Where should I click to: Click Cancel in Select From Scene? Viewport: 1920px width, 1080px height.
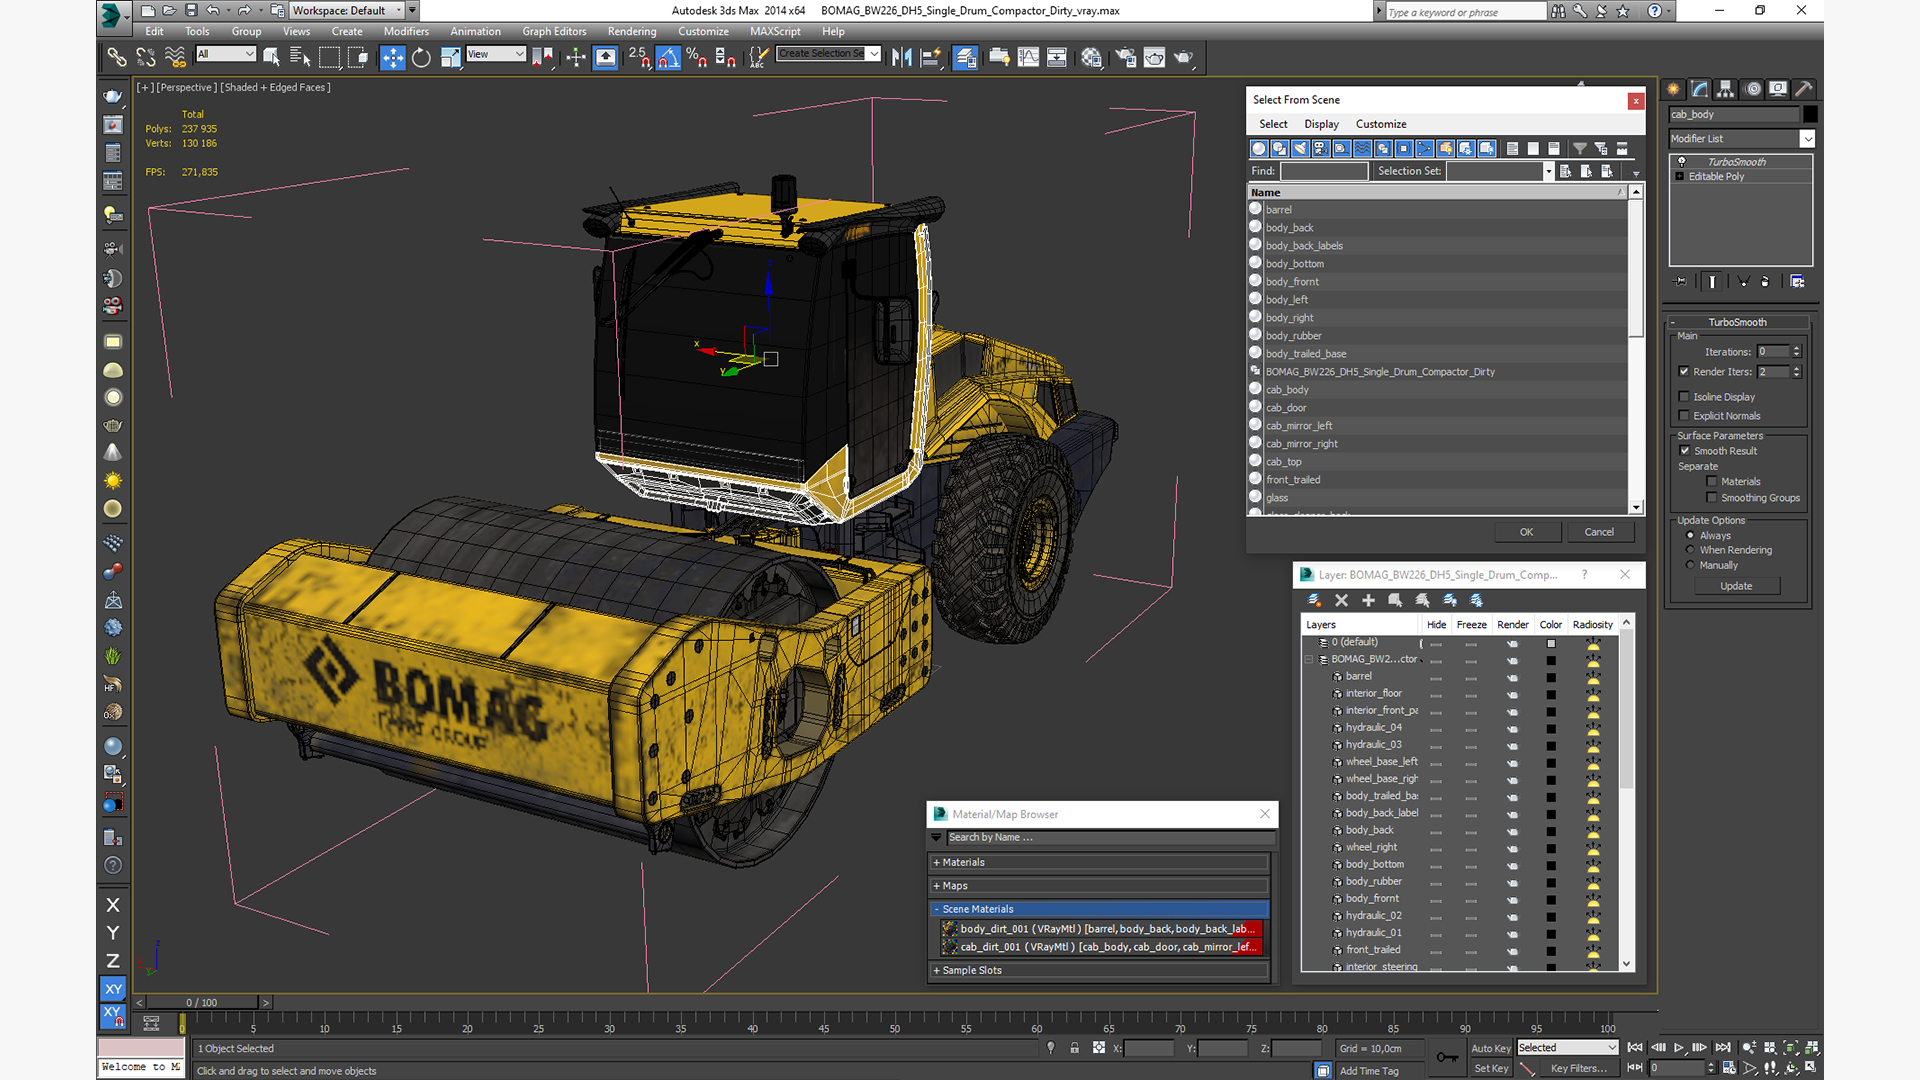click(x=1599, y=532)
